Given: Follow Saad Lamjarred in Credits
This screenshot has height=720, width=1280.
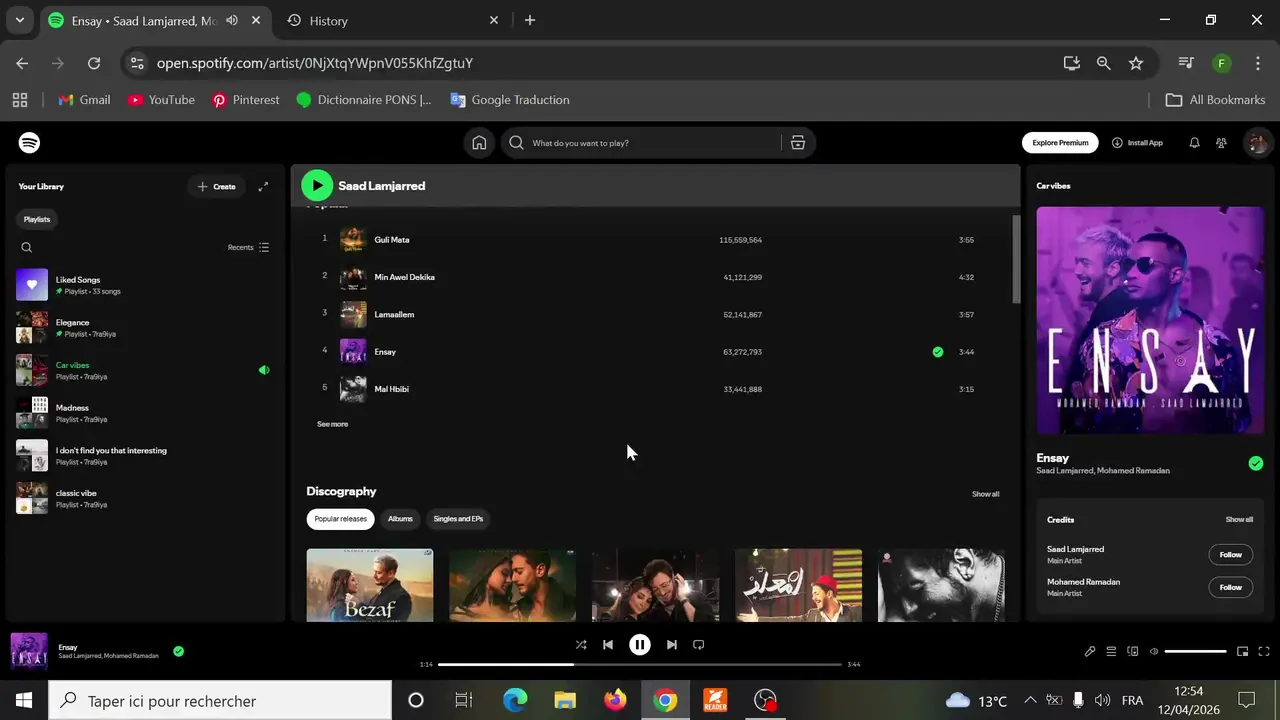Looking at the screenshot, I should (1230, 555).
